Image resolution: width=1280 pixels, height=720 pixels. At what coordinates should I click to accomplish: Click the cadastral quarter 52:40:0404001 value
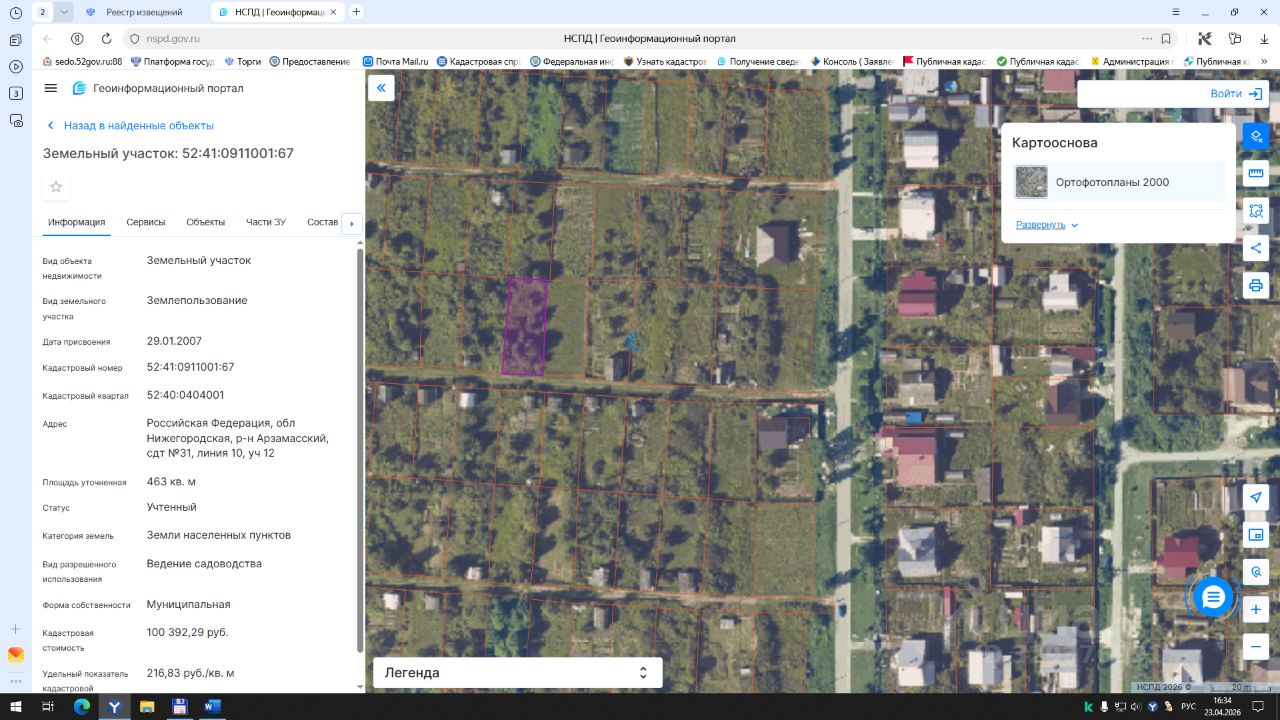click(x=186, y=395)
